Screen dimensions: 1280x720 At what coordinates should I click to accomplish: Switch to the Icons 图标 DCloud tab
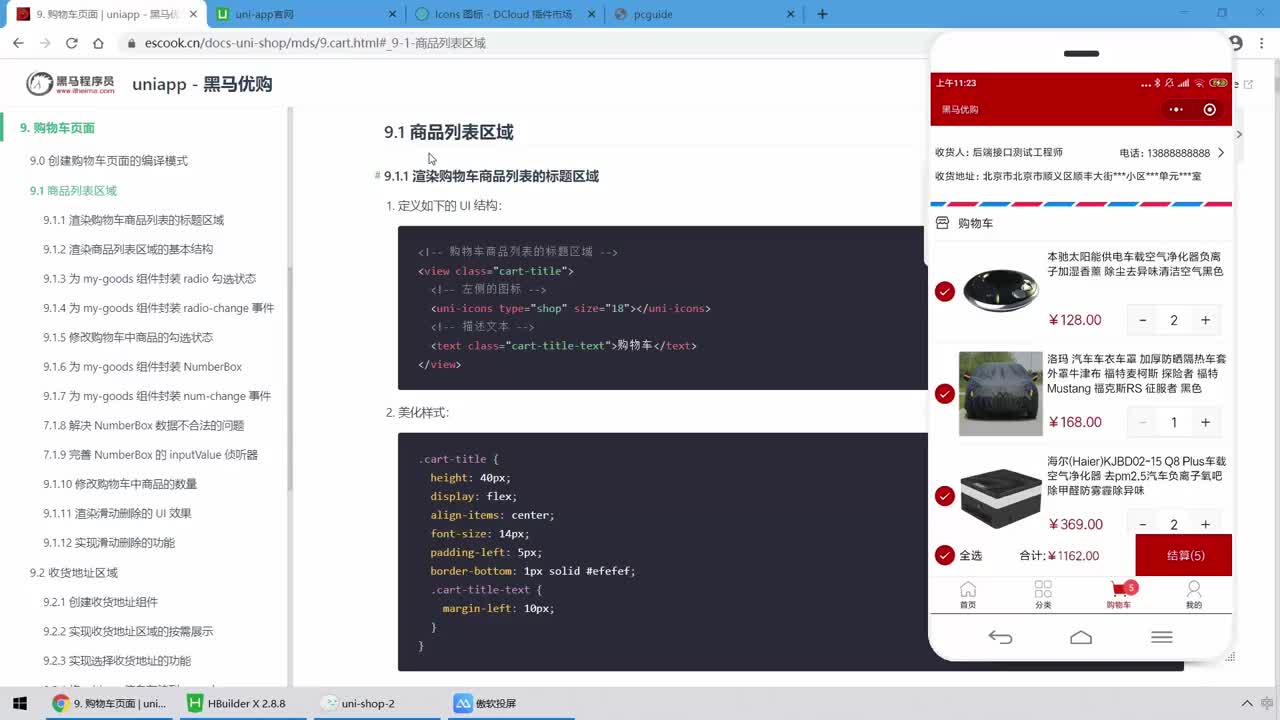pos(506,14)
